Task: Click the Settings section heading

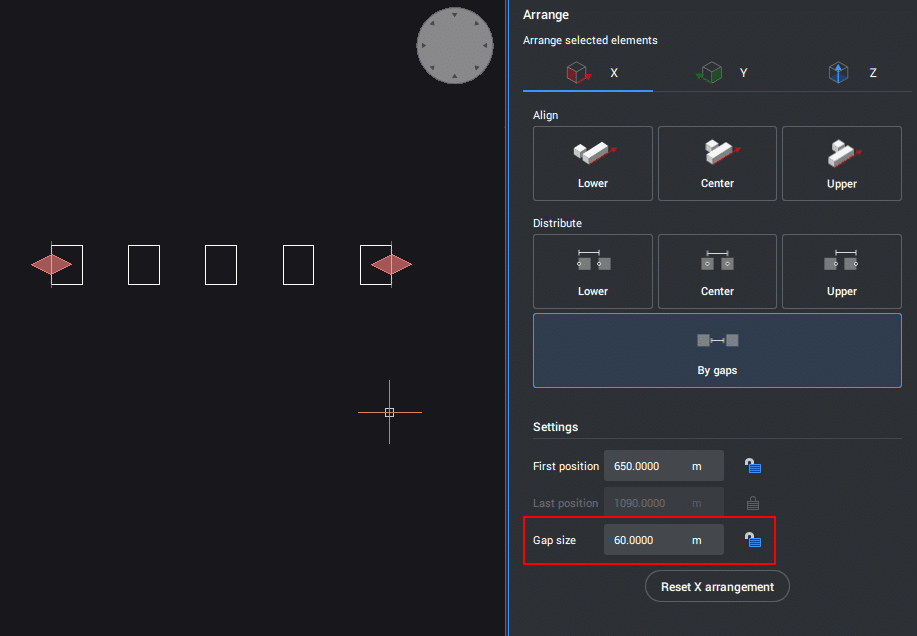Action: click(x=555, y=427)
